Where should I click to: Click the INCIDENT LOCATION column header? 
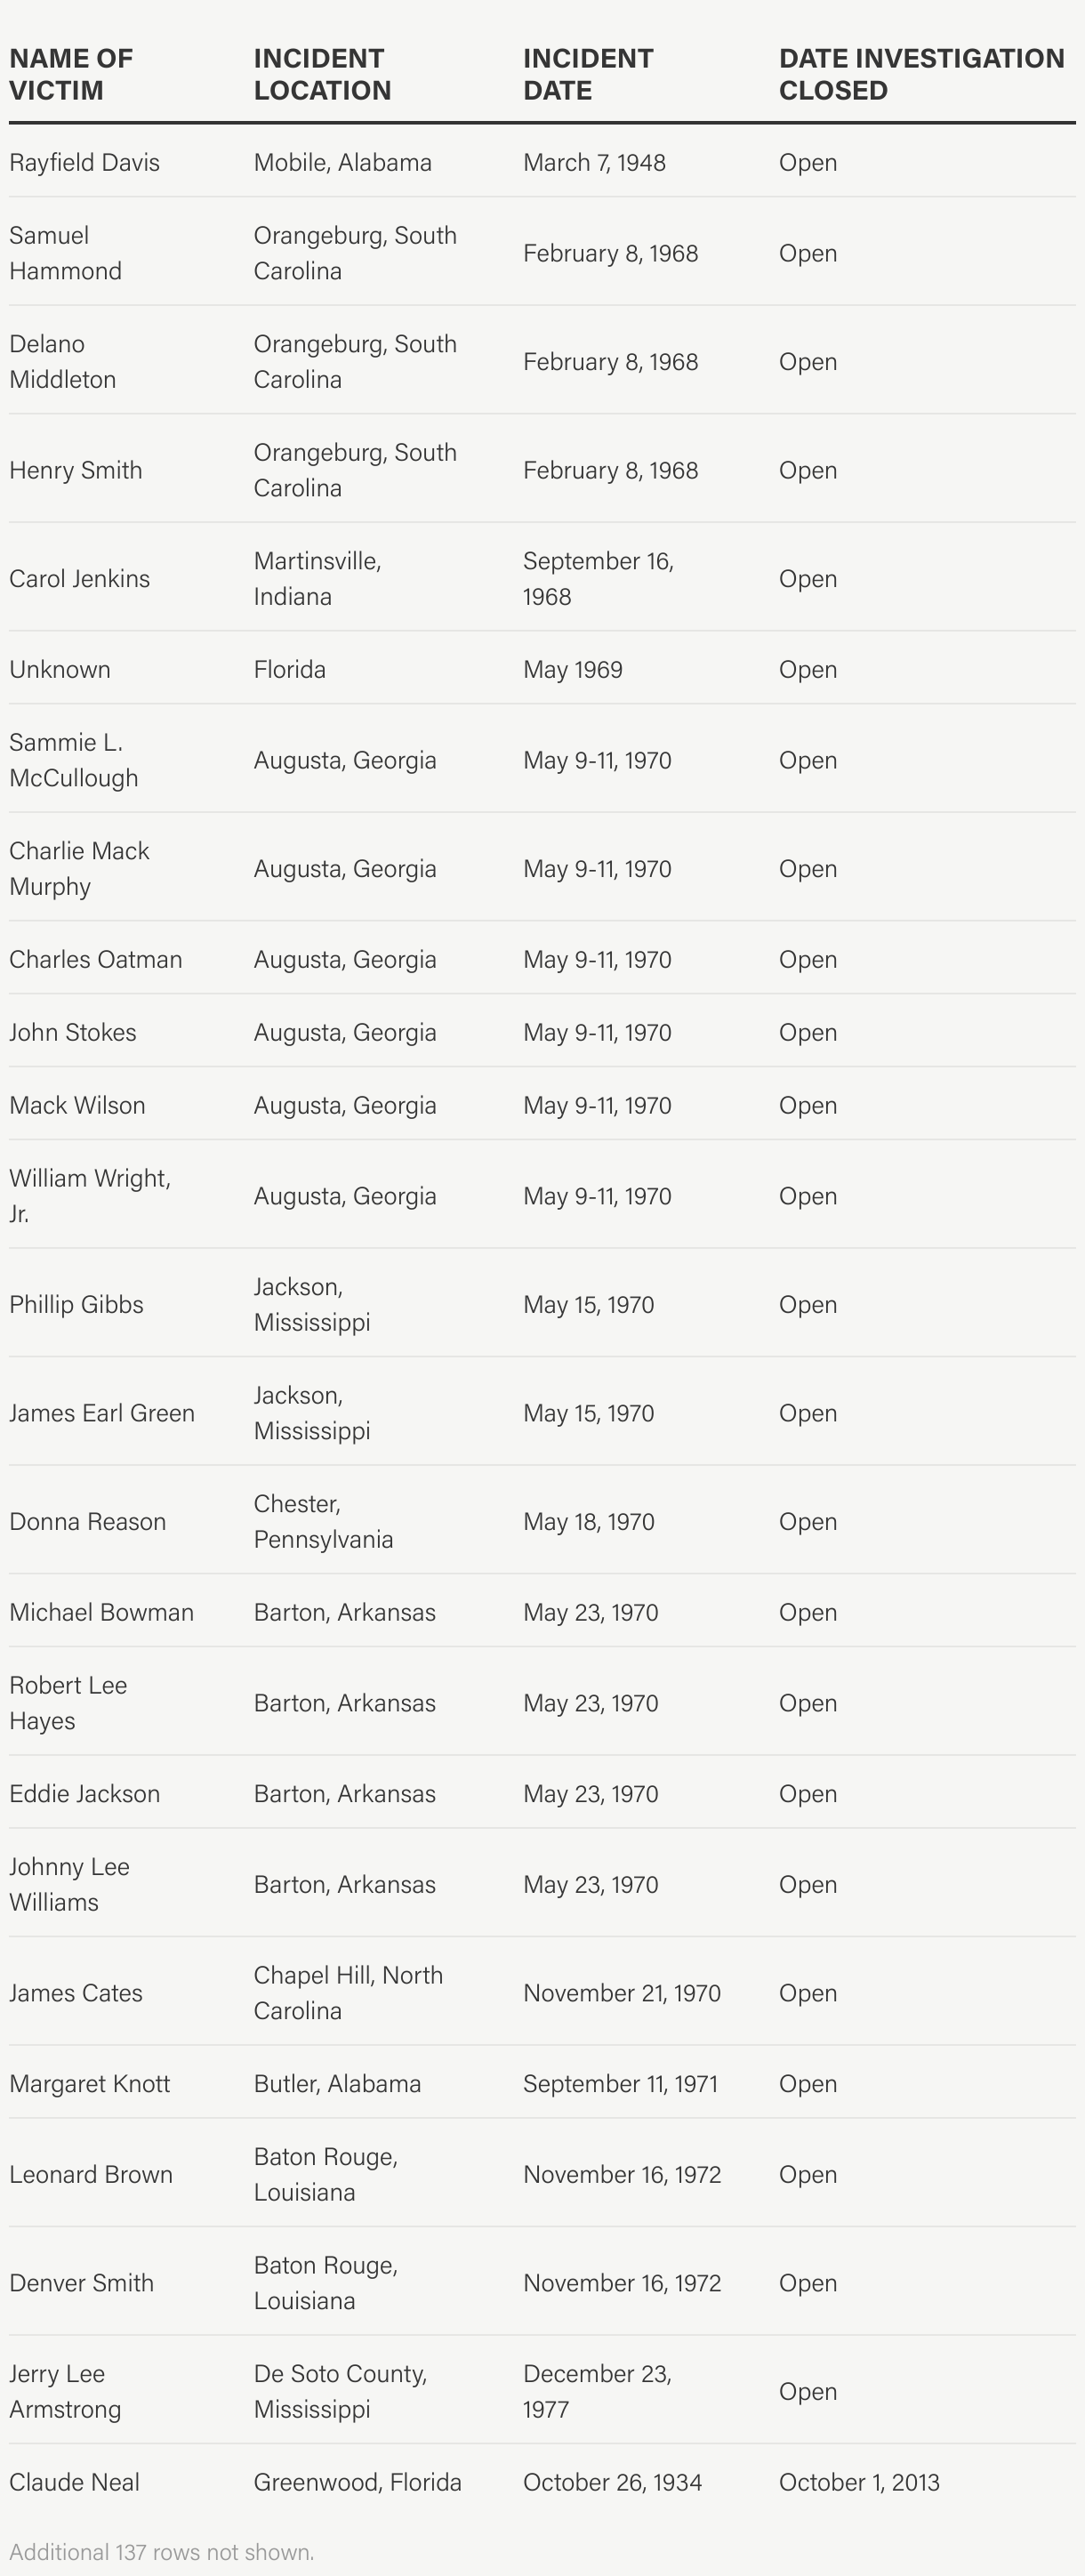[x=322, y=74]
